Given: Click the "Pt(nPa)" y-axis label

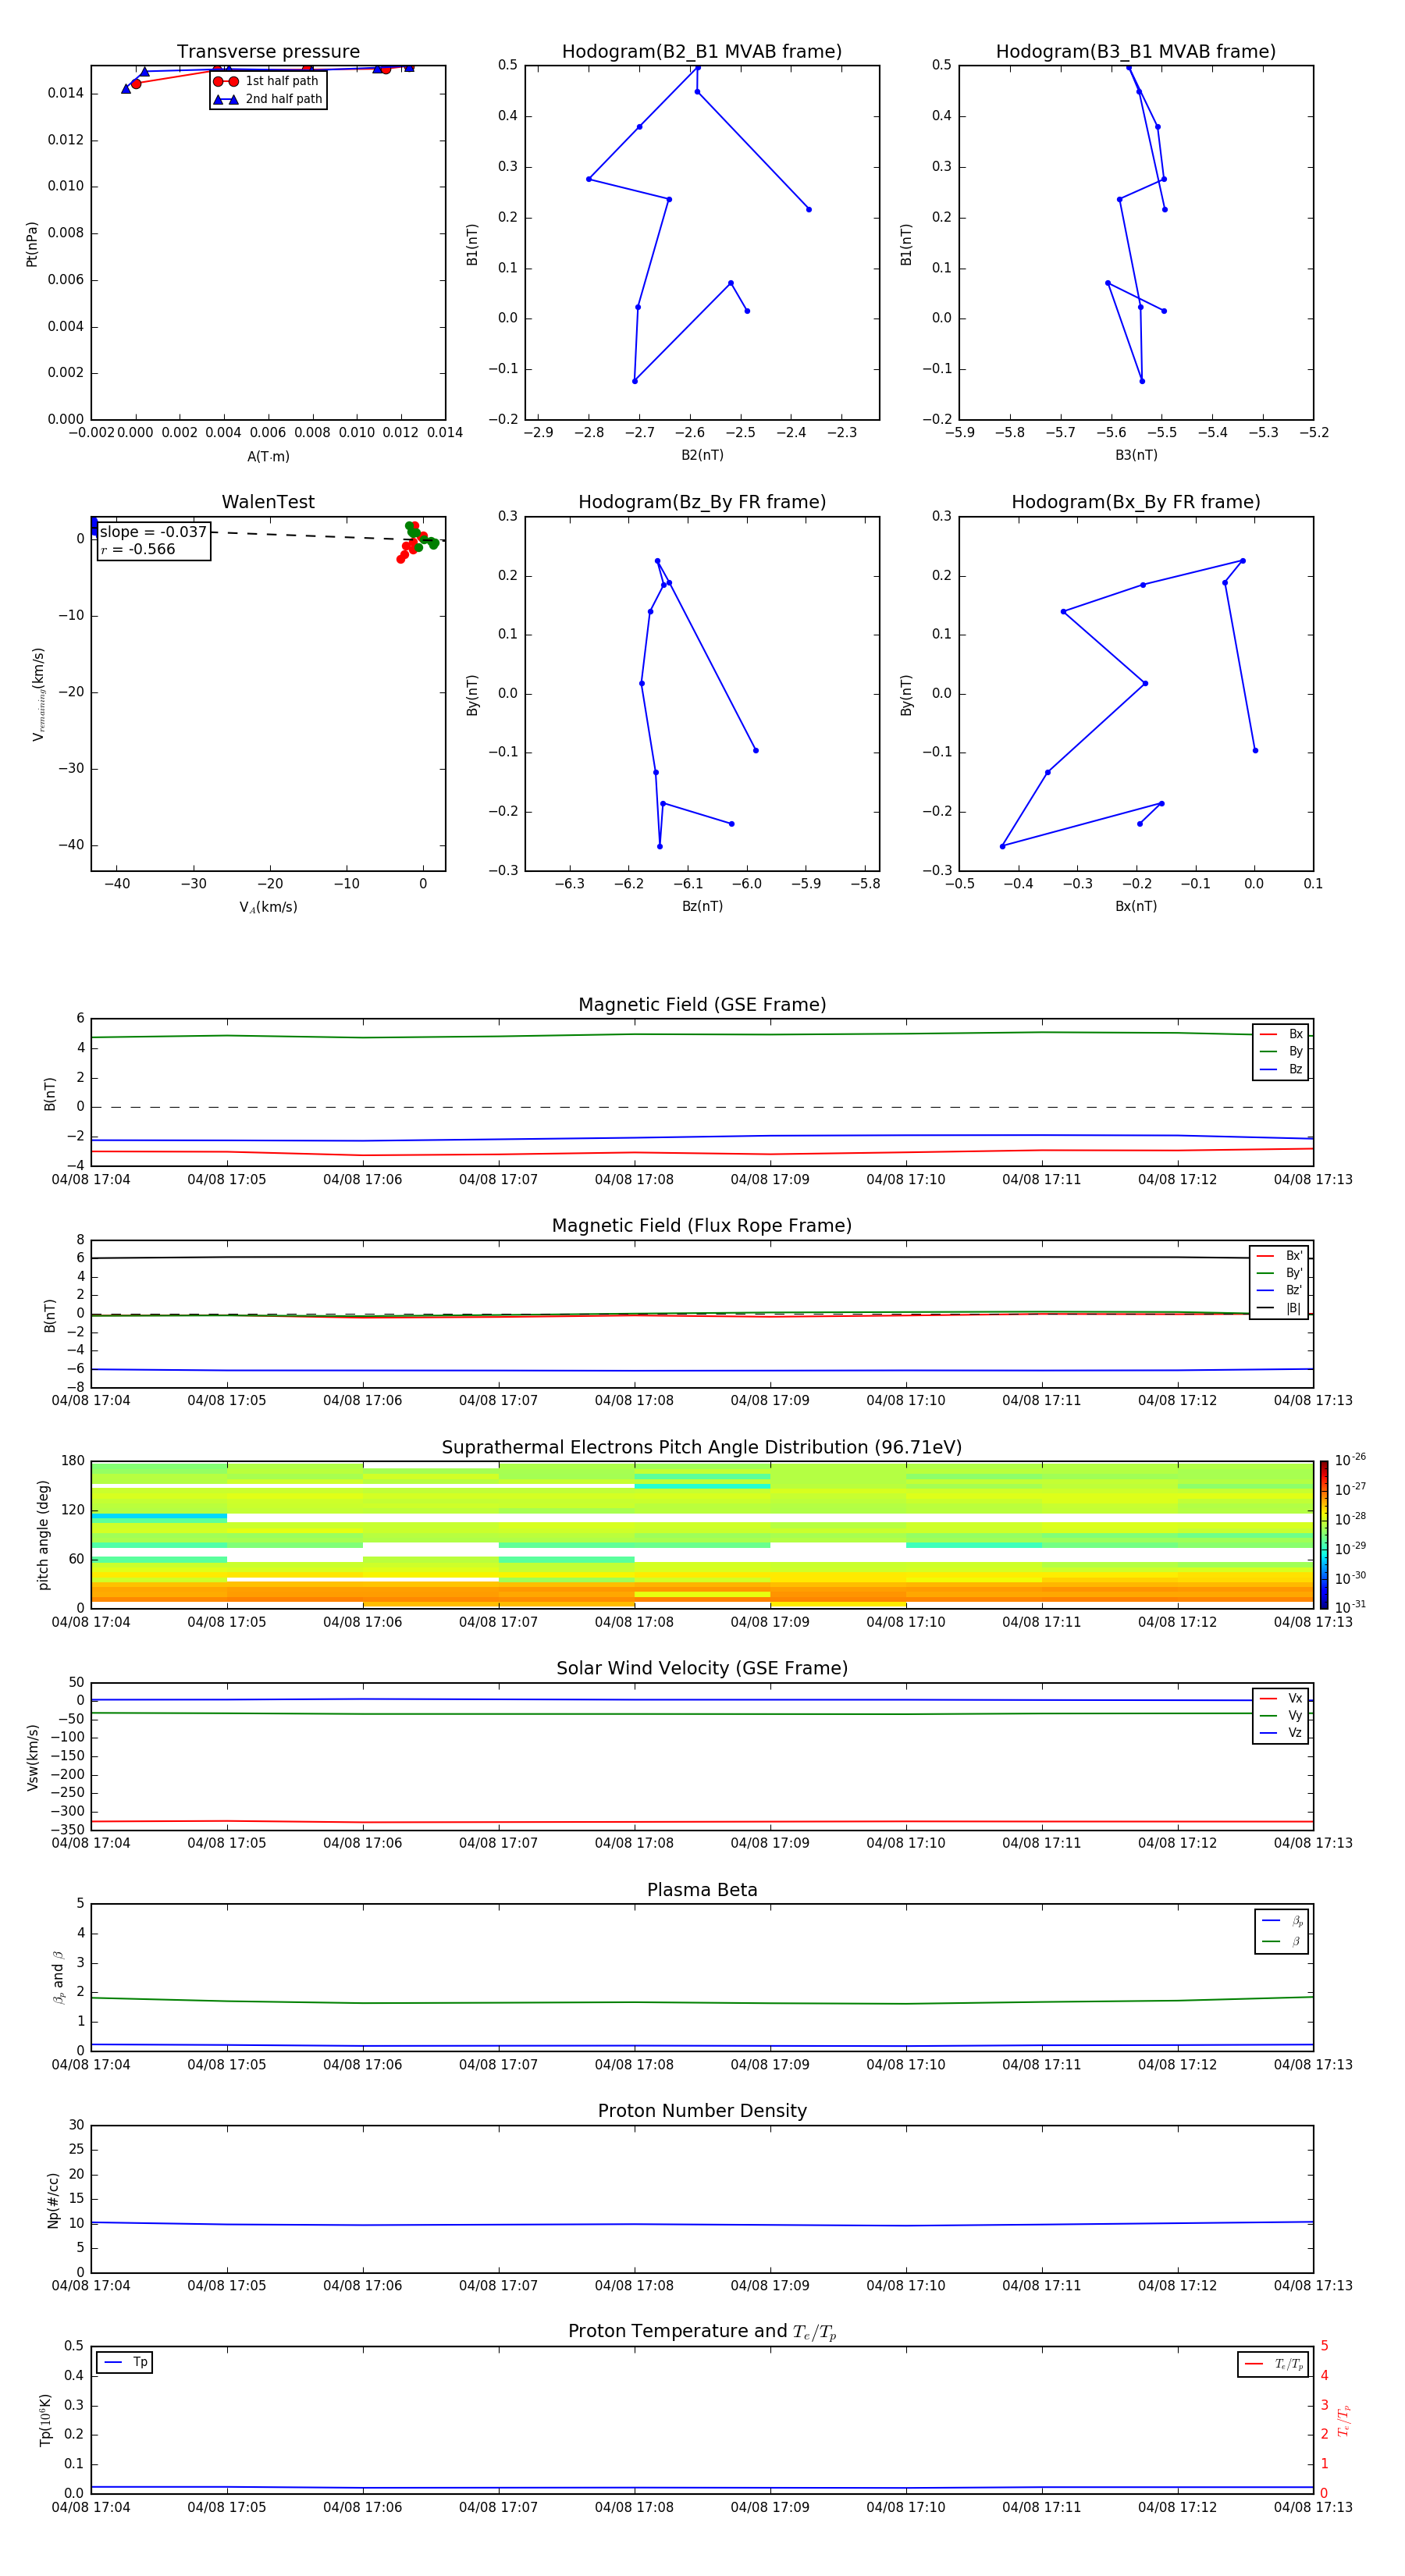Looking at the screenshot, I should (32, 243).
